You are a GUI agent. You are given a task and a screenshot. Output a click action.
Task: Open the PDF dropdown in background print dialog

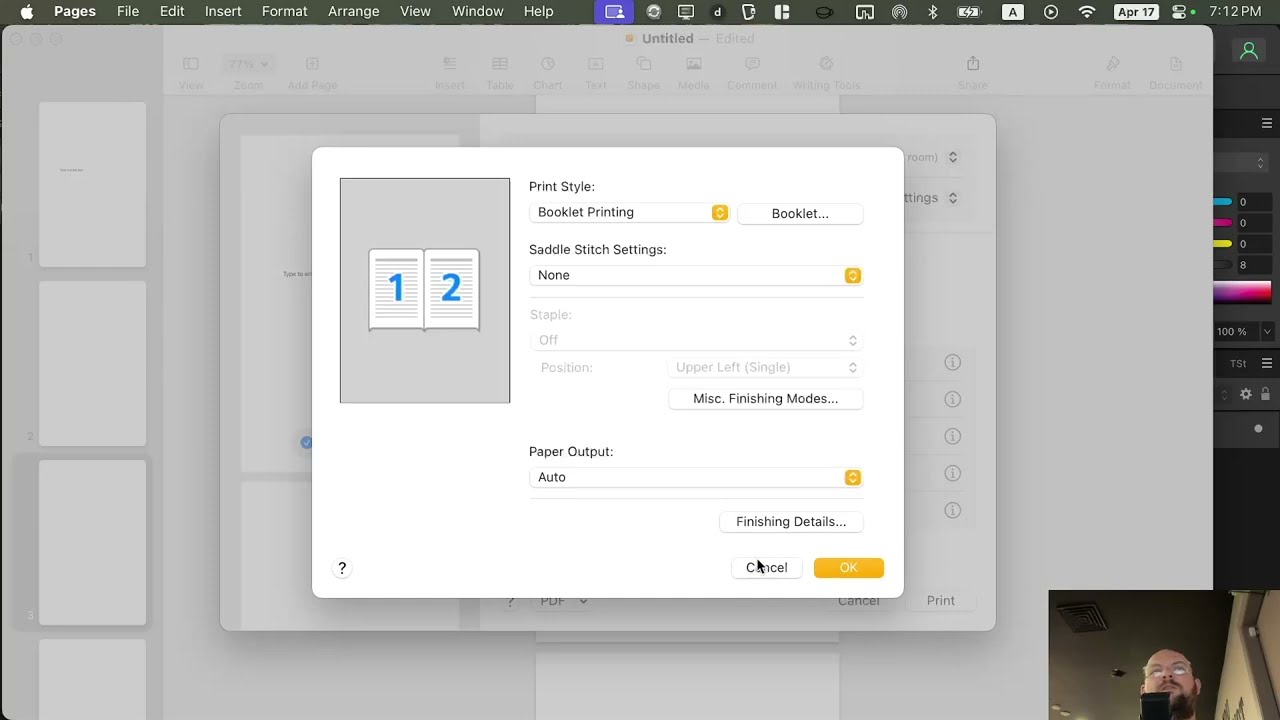point(563,600)
